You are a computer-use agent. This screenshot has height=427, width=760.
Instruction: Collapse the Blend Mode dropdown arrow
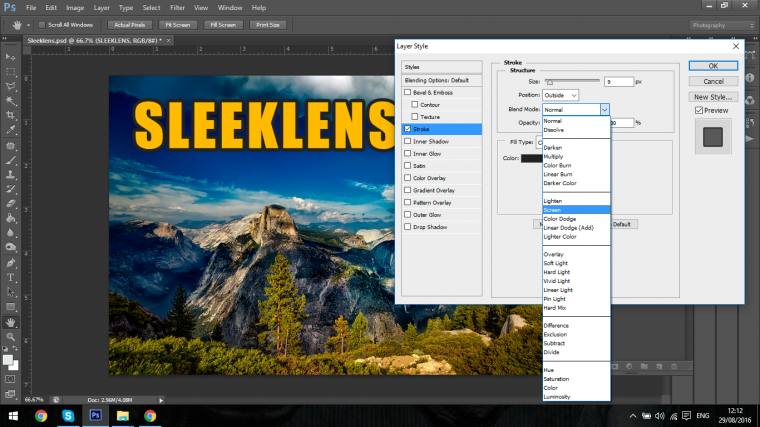pyautogui.click(x=604, y=110)
